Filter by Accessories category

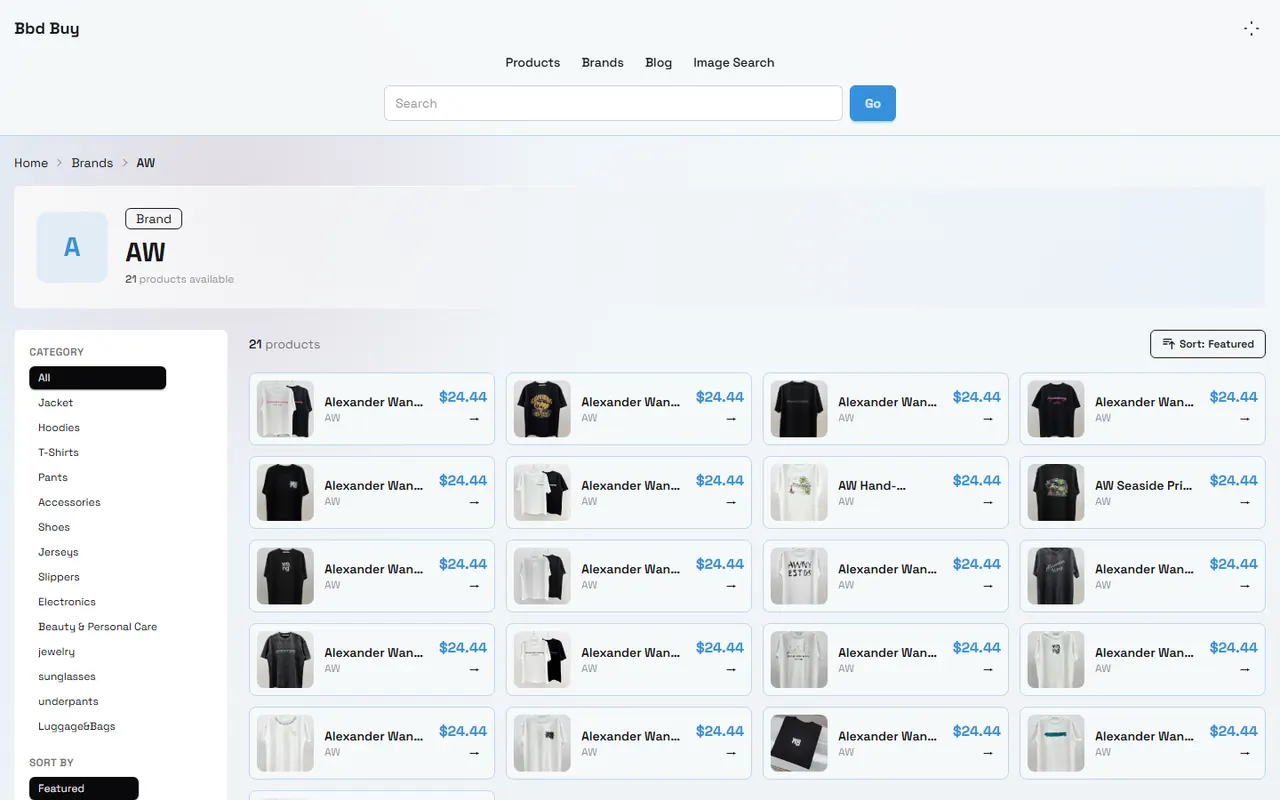(69, 503)
